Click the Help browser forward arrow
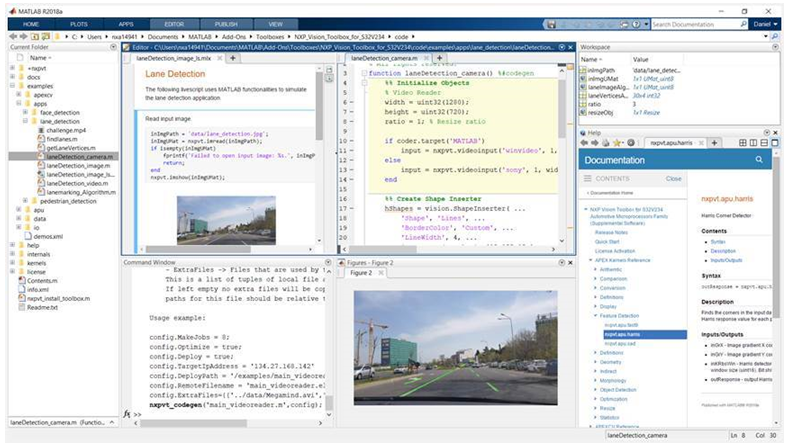The width and height of the screenshot is (787, 448). (x=595, y=142)
